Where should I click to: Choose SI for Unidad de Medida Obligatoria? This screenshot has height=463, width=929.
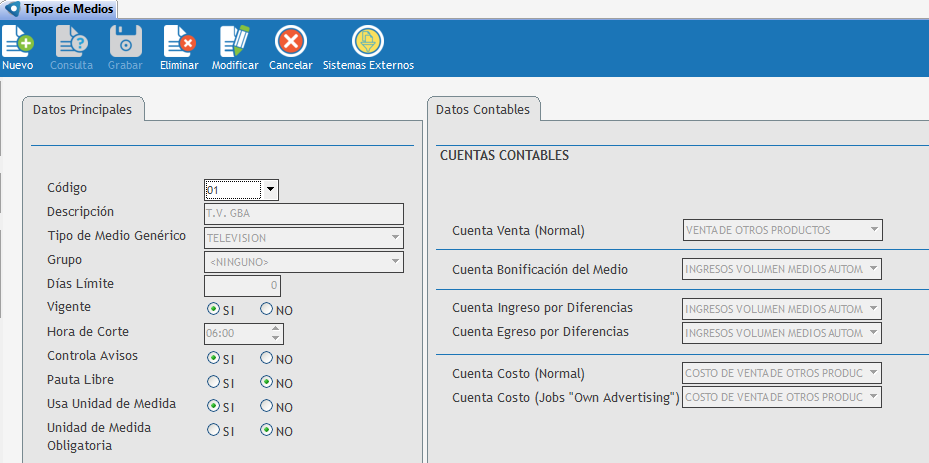(213, 430)
